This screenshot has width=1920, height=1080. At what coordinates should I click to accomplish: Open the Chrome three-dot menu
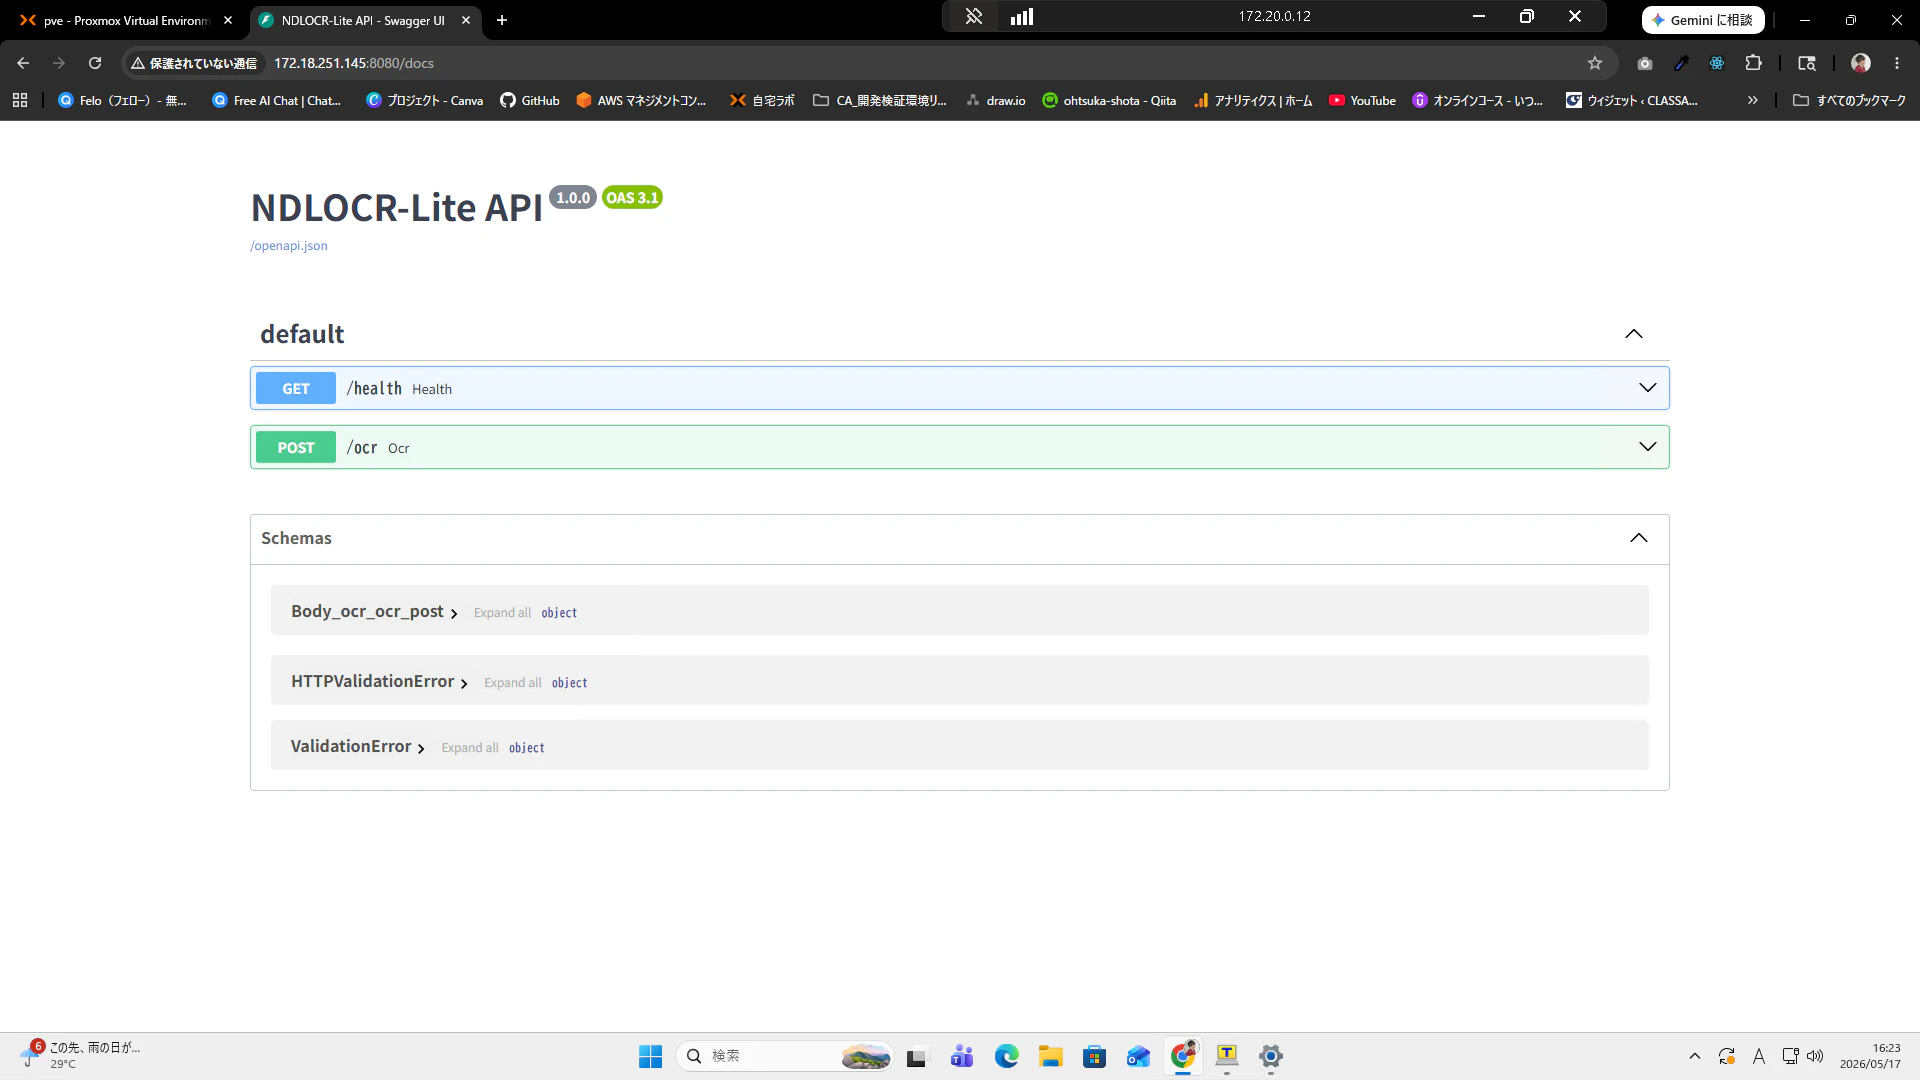(1897, 63)
